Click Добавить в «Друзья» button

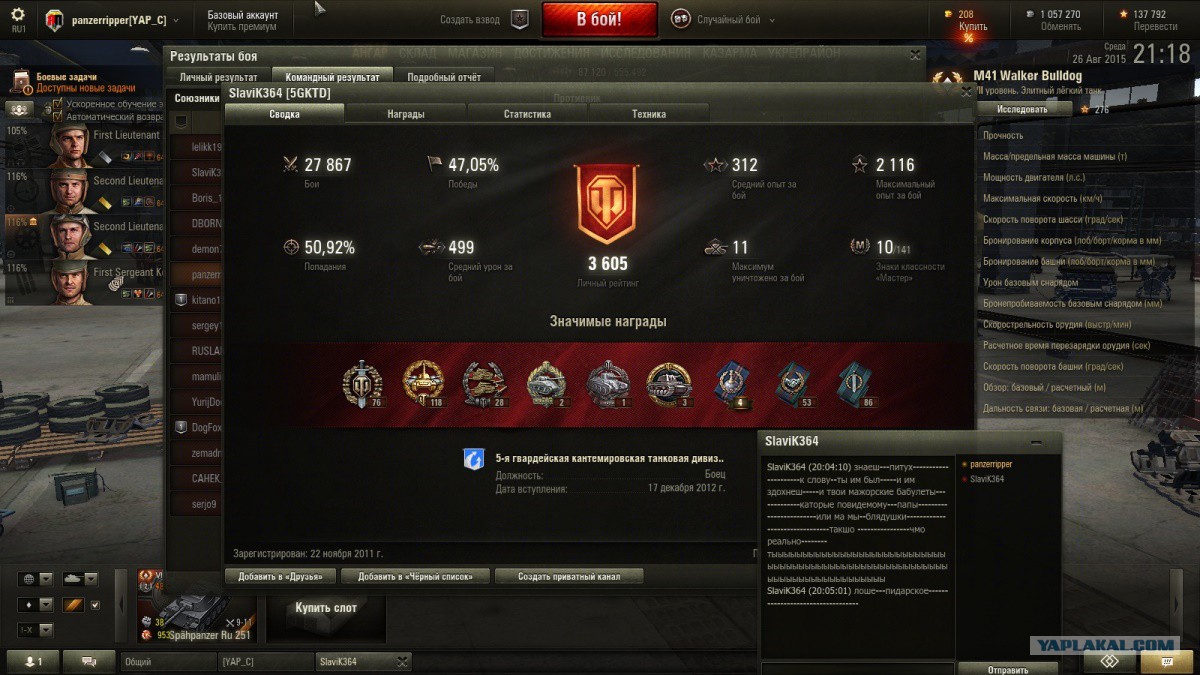(280, 576)
